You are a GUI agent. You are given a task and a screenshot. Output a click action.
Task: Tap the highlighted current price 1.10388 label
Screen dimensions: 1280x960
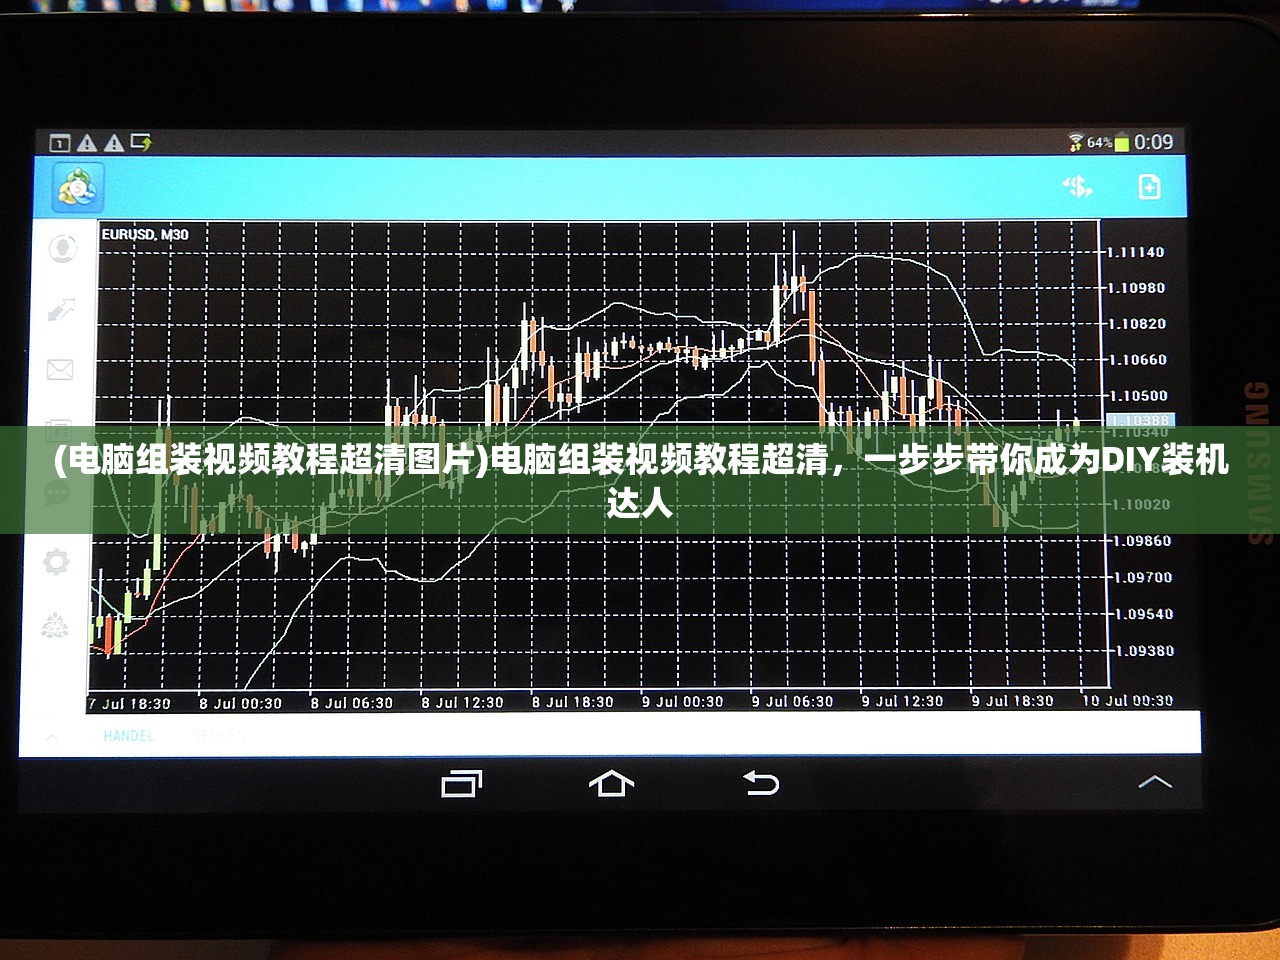click(x=1140, y=420)
